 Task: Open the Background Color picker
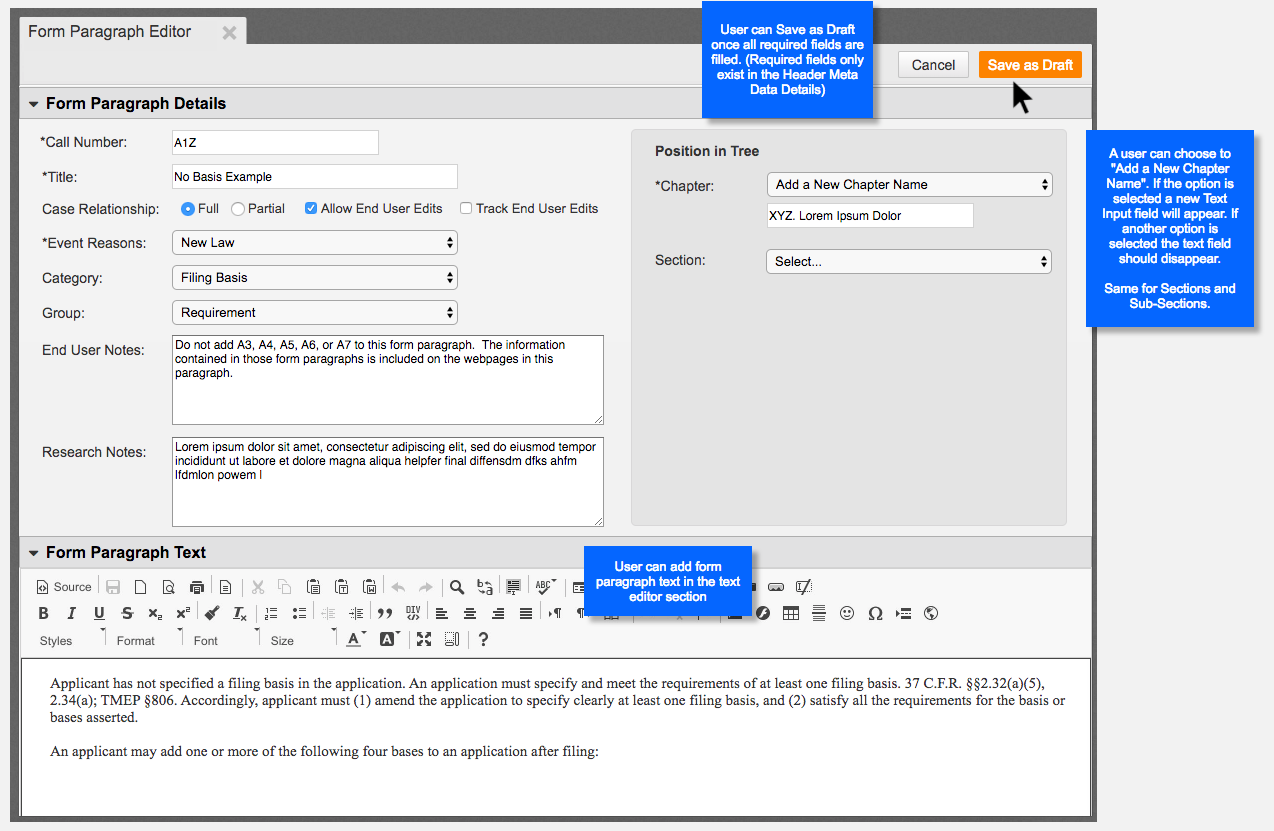tap(389, 639)
